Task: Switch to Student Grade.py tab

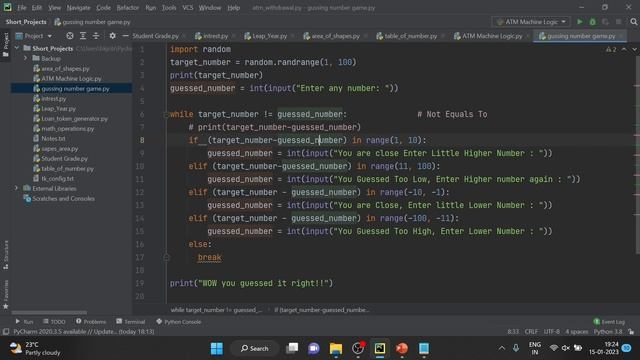Action: [156, 36]
